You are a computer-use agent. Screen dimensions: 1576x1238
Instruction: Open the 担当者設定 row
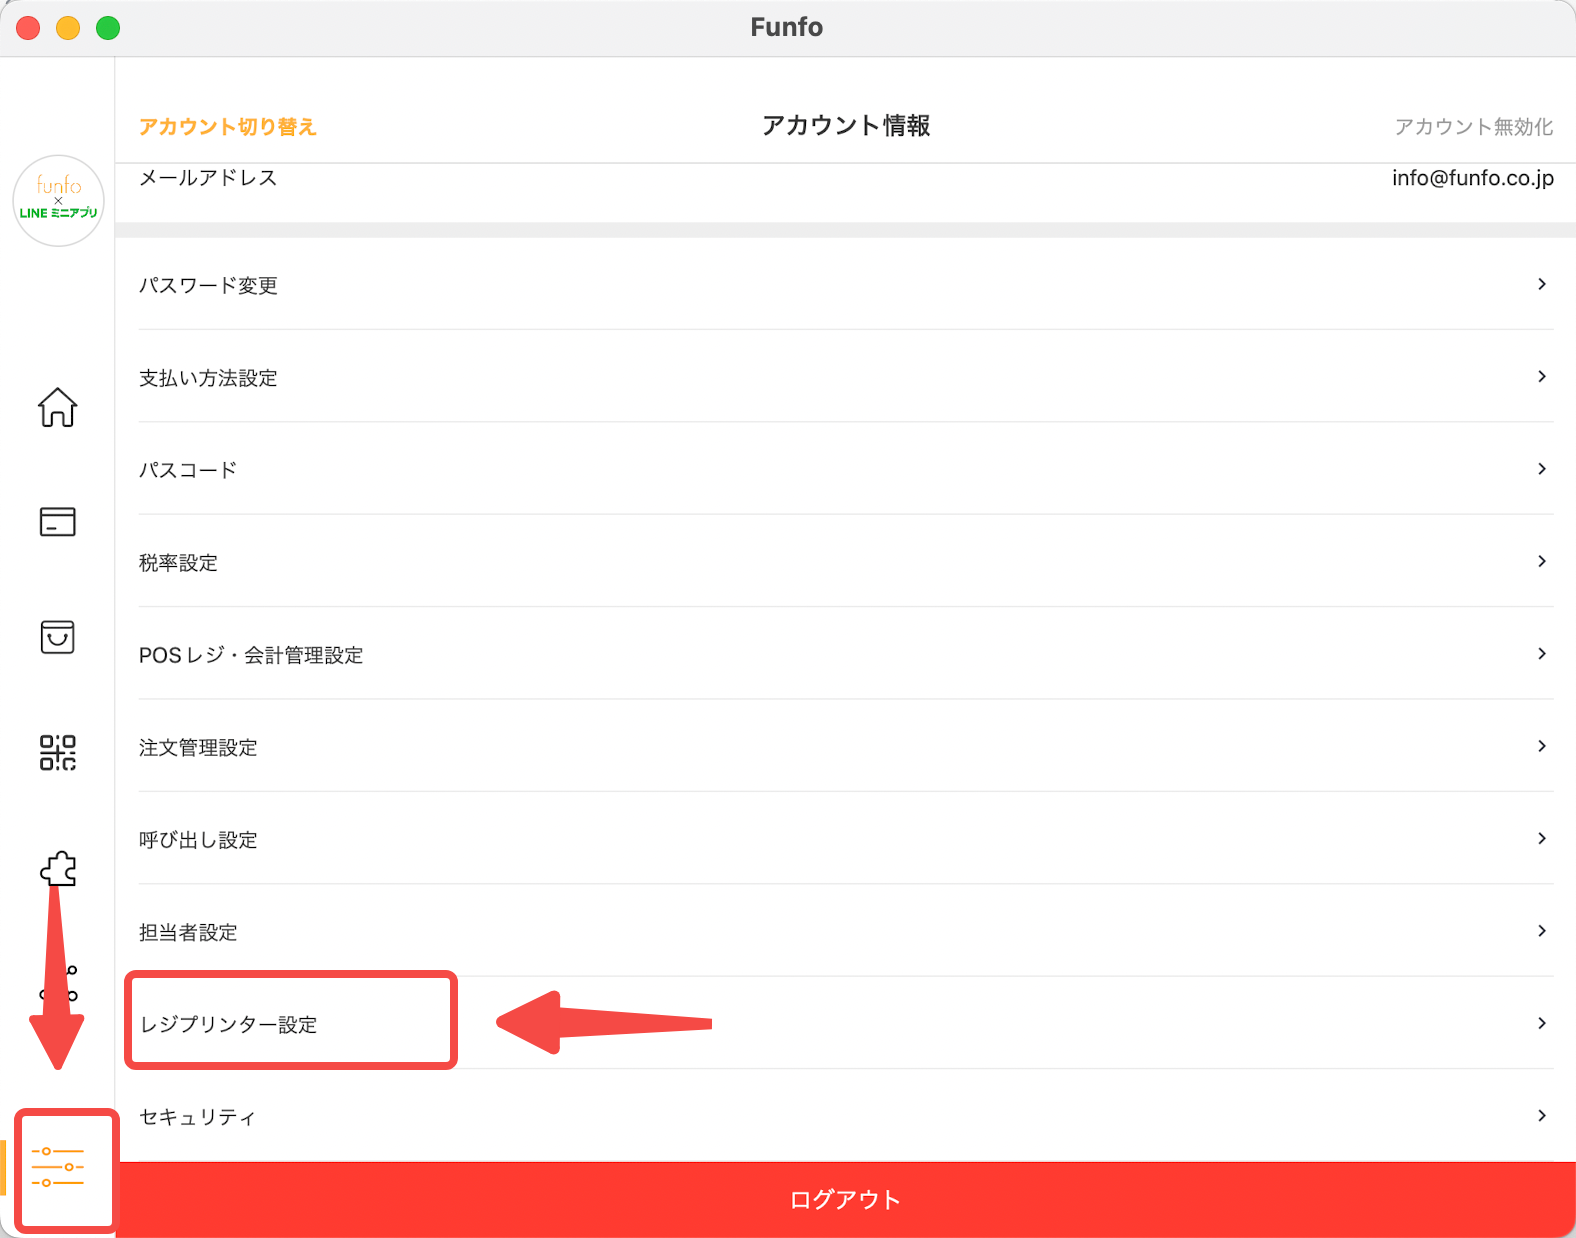pos(188,932)
